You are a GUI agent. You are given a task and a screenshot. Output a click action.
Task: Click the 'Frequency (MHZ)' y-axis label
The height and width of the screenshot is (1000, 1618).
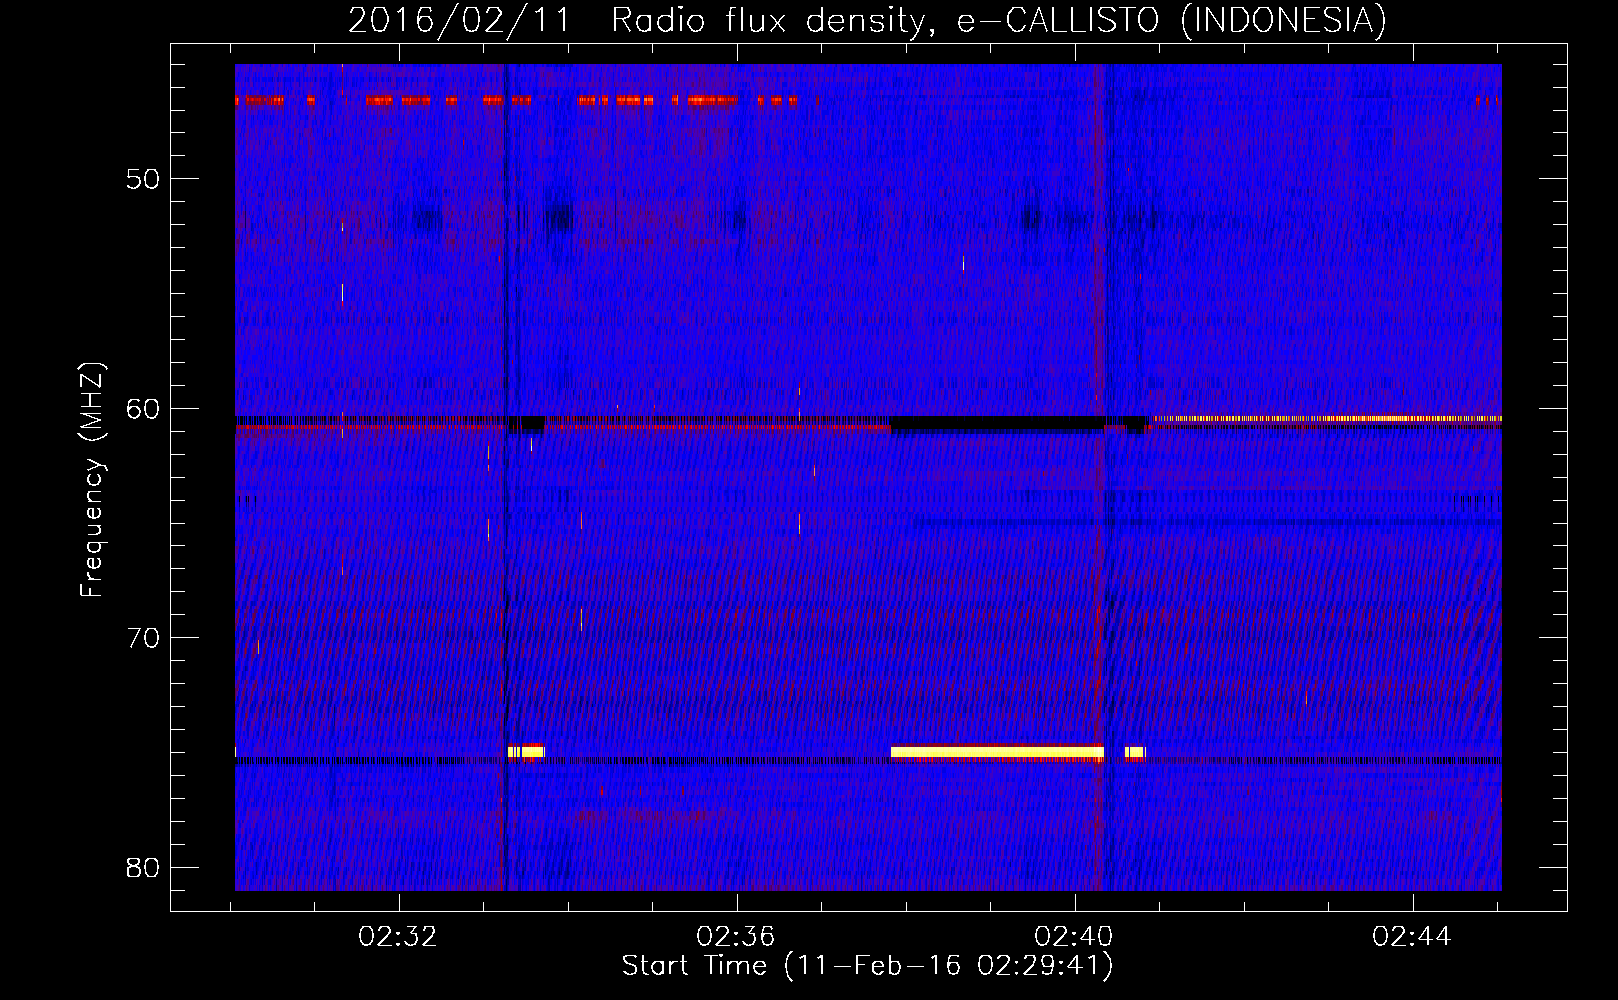pyautogui.click(x=92, y=480)
